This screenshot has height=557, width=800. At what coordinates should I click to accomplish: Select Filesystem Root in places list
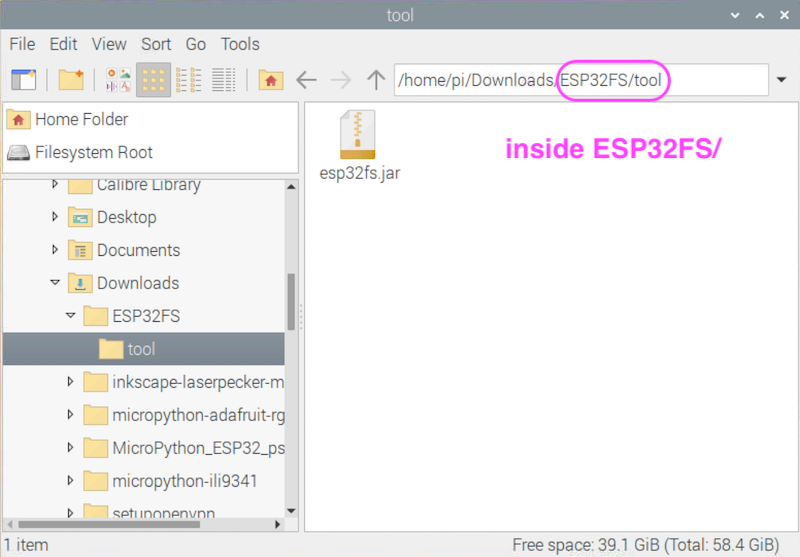(x=151, y=153)
